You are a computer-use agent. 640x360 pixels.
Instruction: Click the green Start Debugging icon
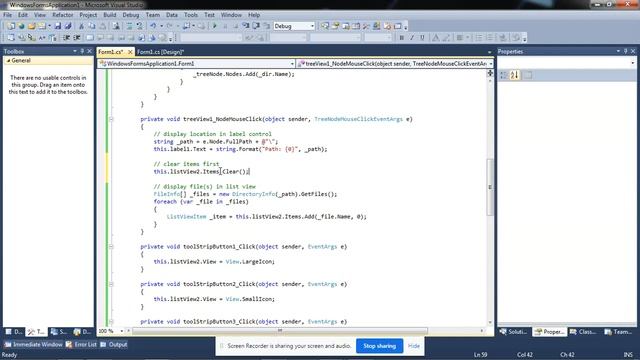(x=215, y=26)
